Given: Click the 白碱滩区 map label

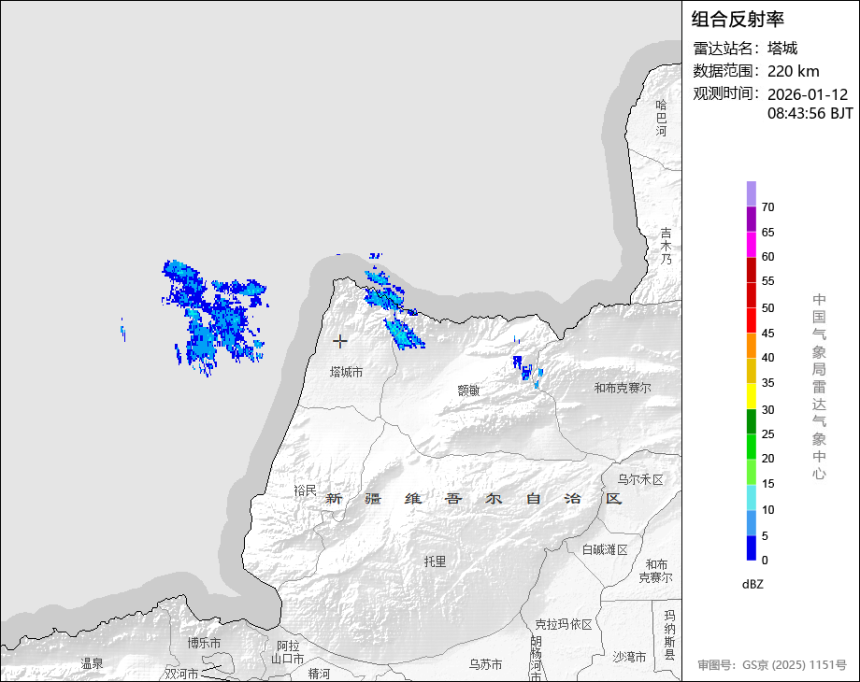Looking at the screenshot, I should 605,549.
